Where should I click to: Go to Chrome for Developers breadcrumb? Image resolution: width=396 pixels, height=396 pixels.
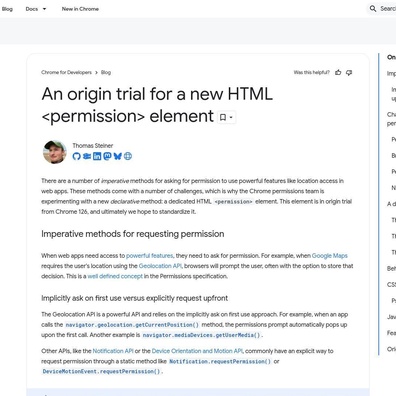66,72
